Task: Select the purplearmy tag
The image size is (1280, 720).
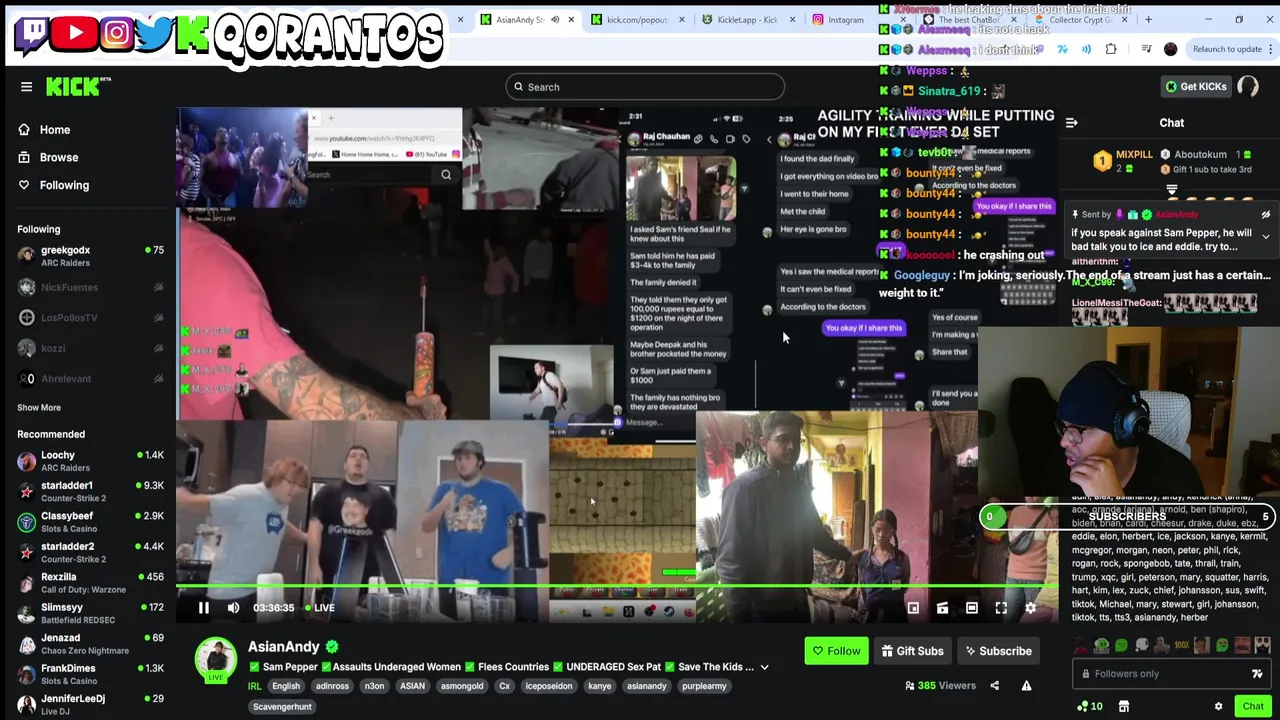Action: coord(704,686)
